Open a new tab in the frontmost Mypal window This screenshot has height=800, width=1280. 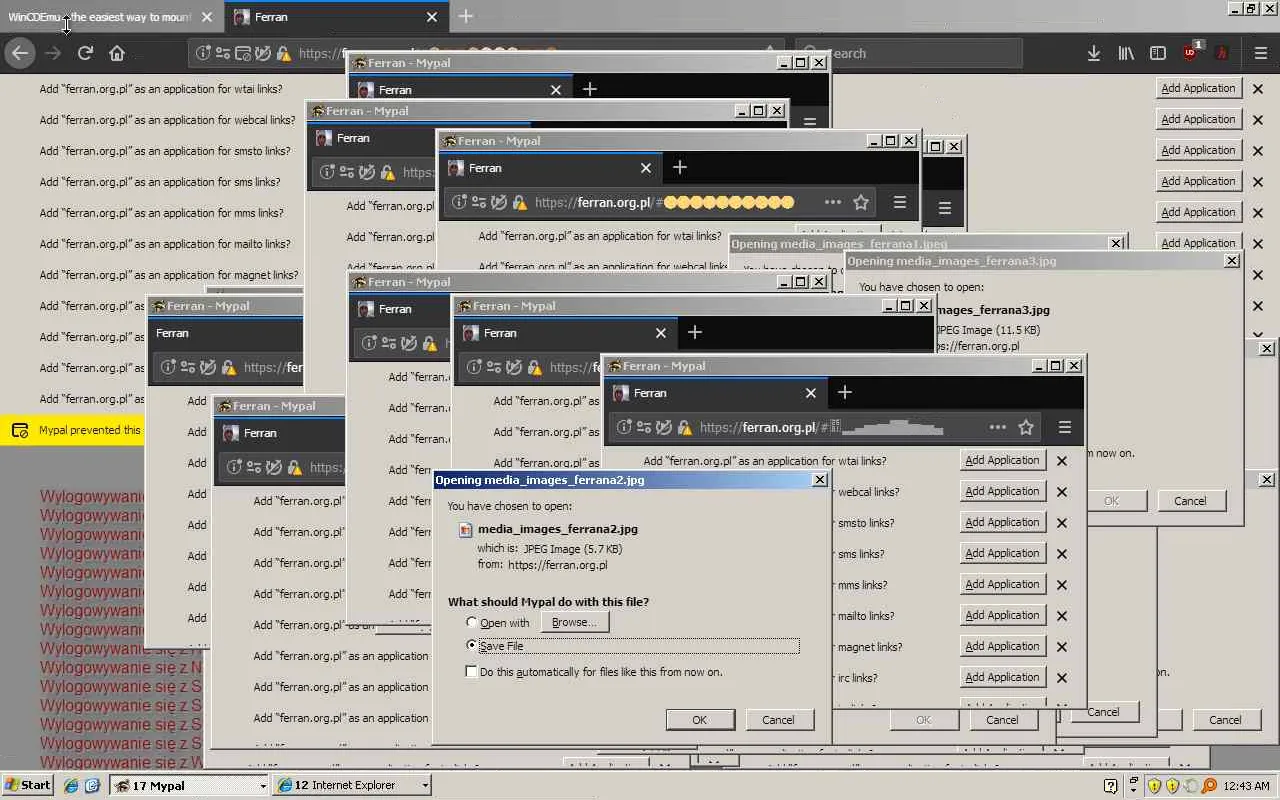click(844, 392)
